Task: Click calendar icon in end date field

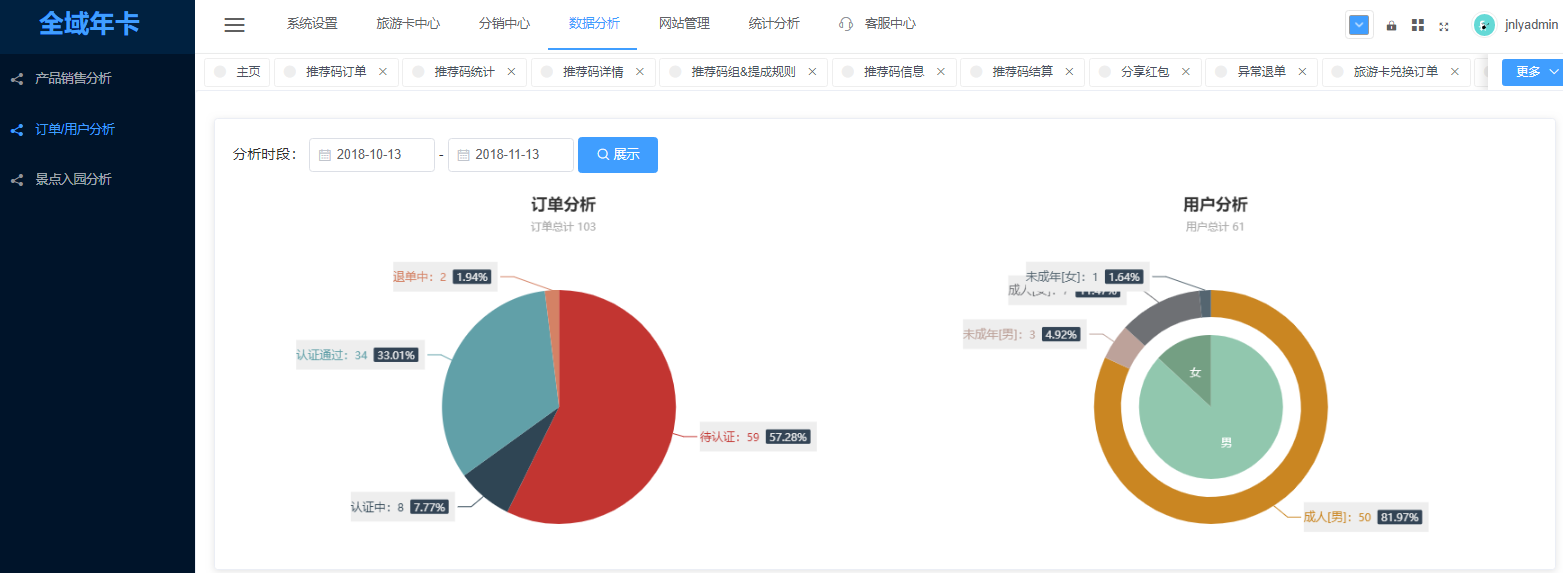Action: [464, 155]
